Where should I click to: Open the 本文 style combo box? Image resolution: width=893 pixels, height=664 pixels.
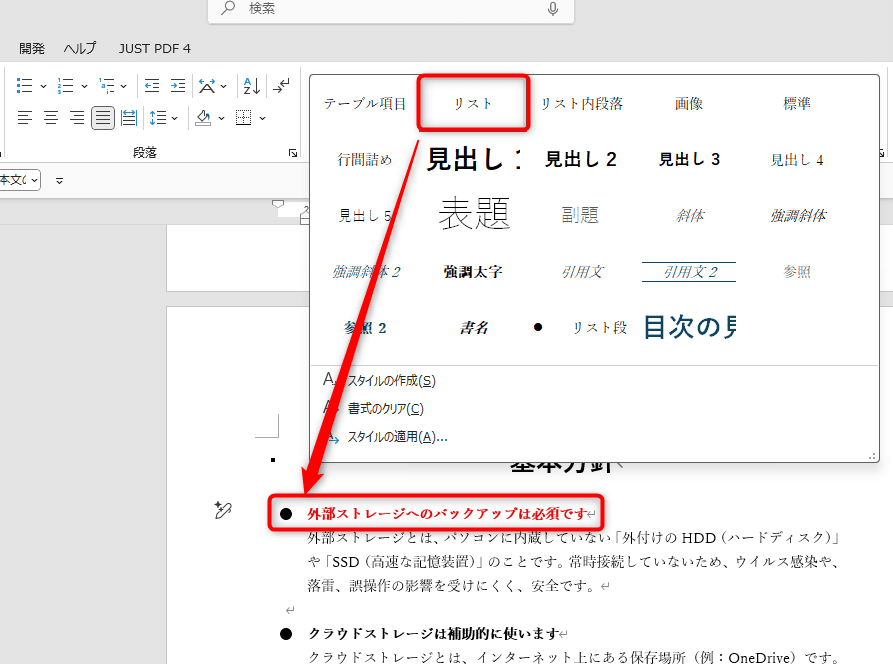tap(18, 180)
